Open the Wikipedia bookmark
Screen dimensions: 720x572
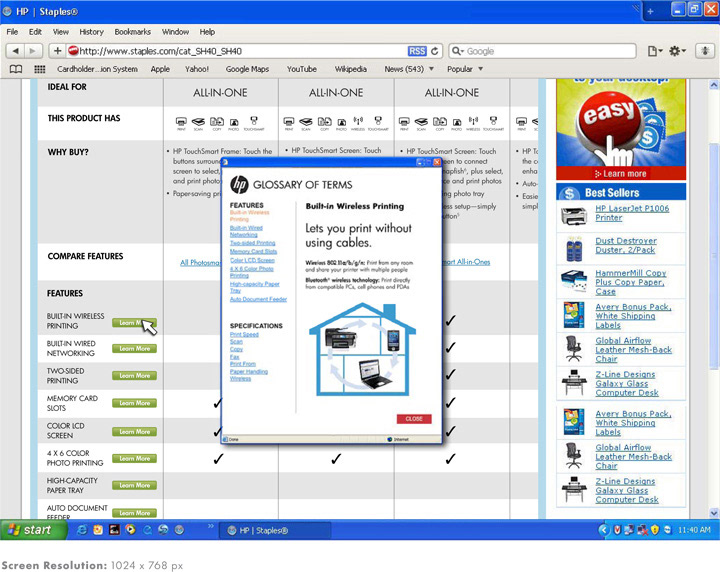[350, 69]
